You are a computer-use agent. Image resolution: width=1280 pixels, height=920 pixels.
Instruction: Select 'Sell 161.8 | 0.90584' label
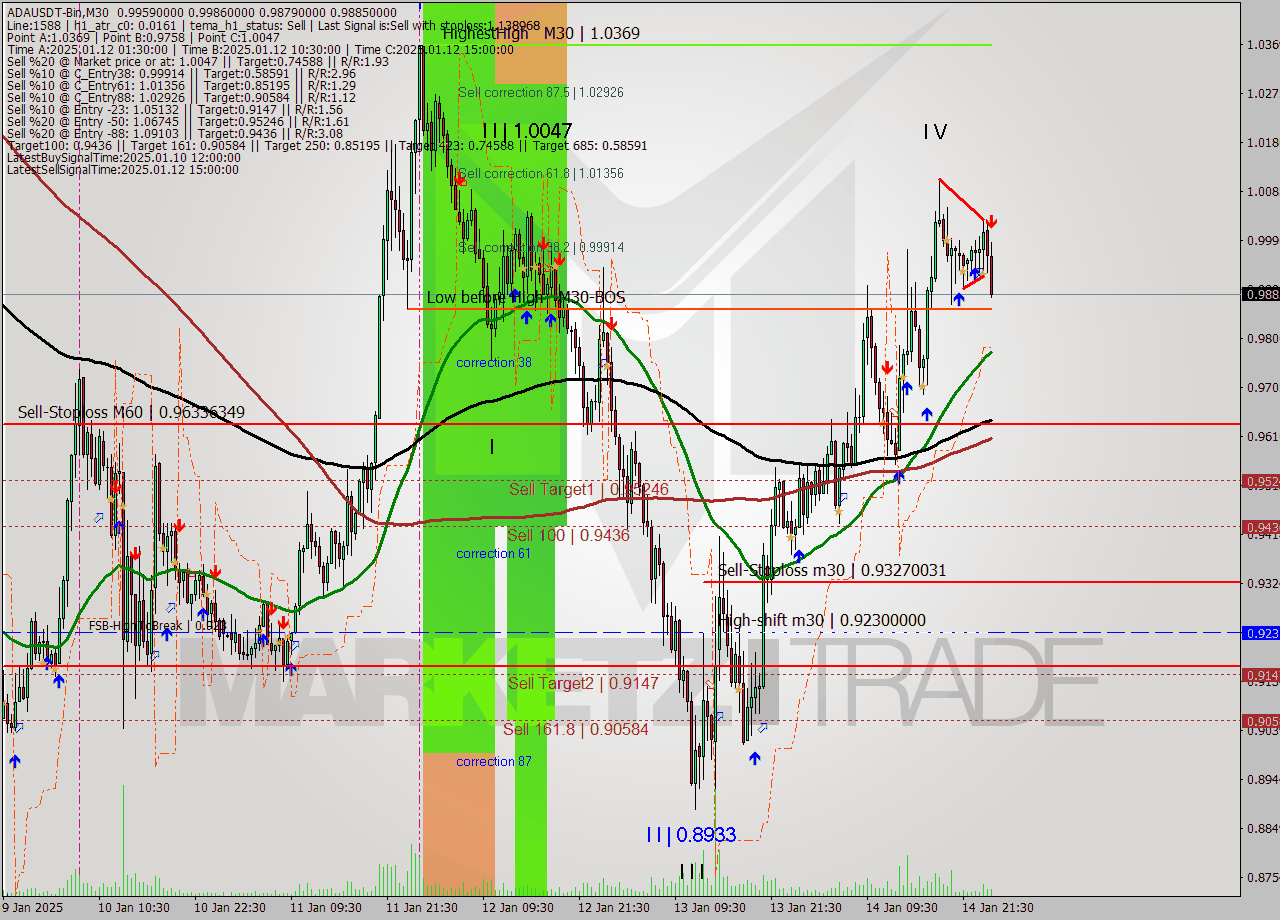coord(575,729)
